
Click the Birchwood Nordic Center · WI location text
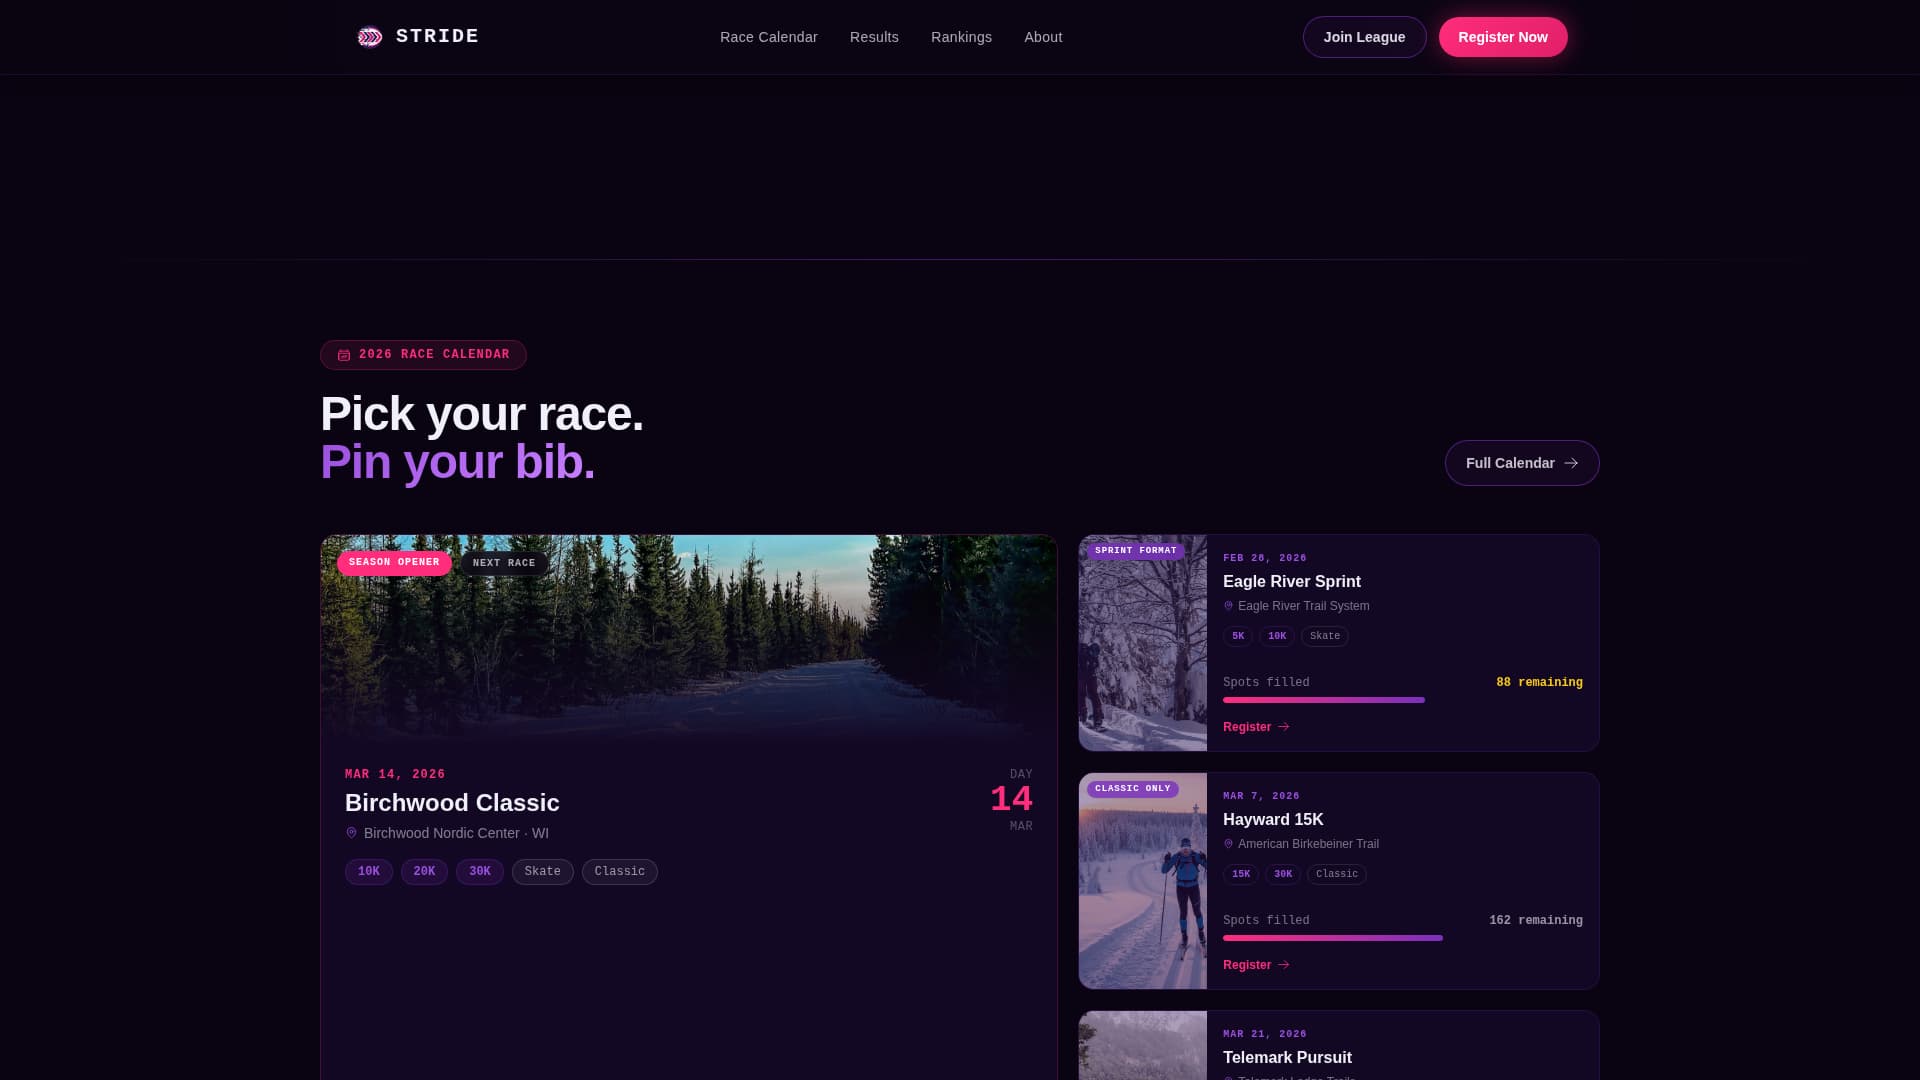pyautogui.click(x=456, y=833)
